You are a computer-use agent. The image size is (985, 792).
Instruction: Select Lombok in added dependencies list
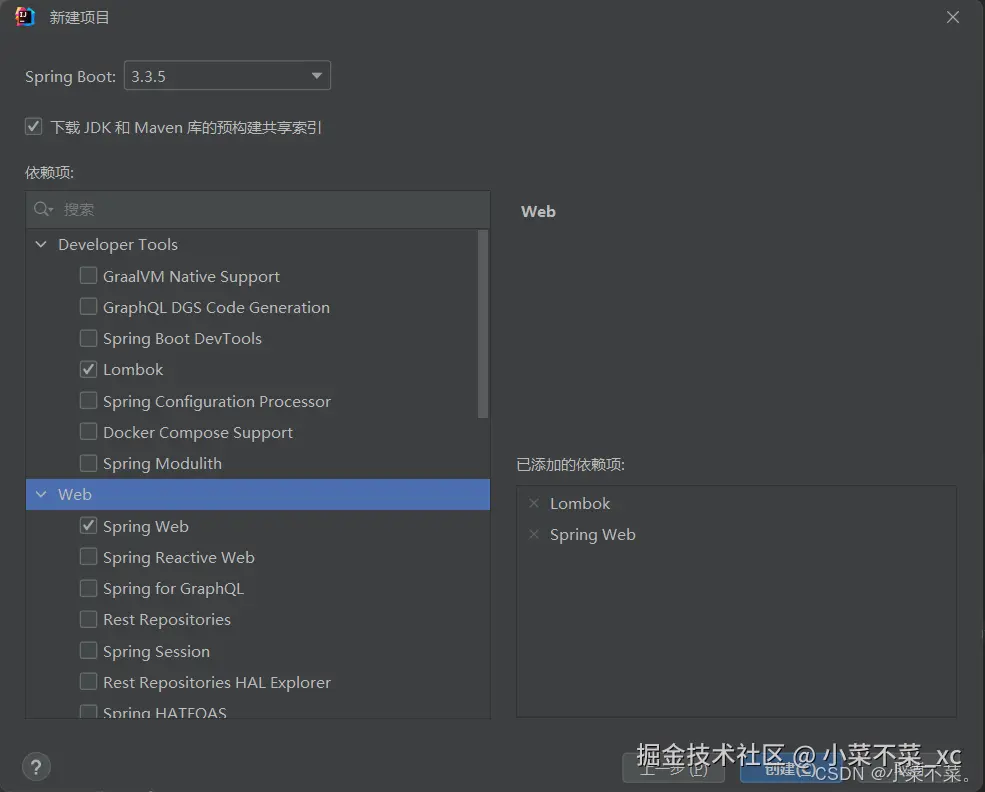coord(580,504)
